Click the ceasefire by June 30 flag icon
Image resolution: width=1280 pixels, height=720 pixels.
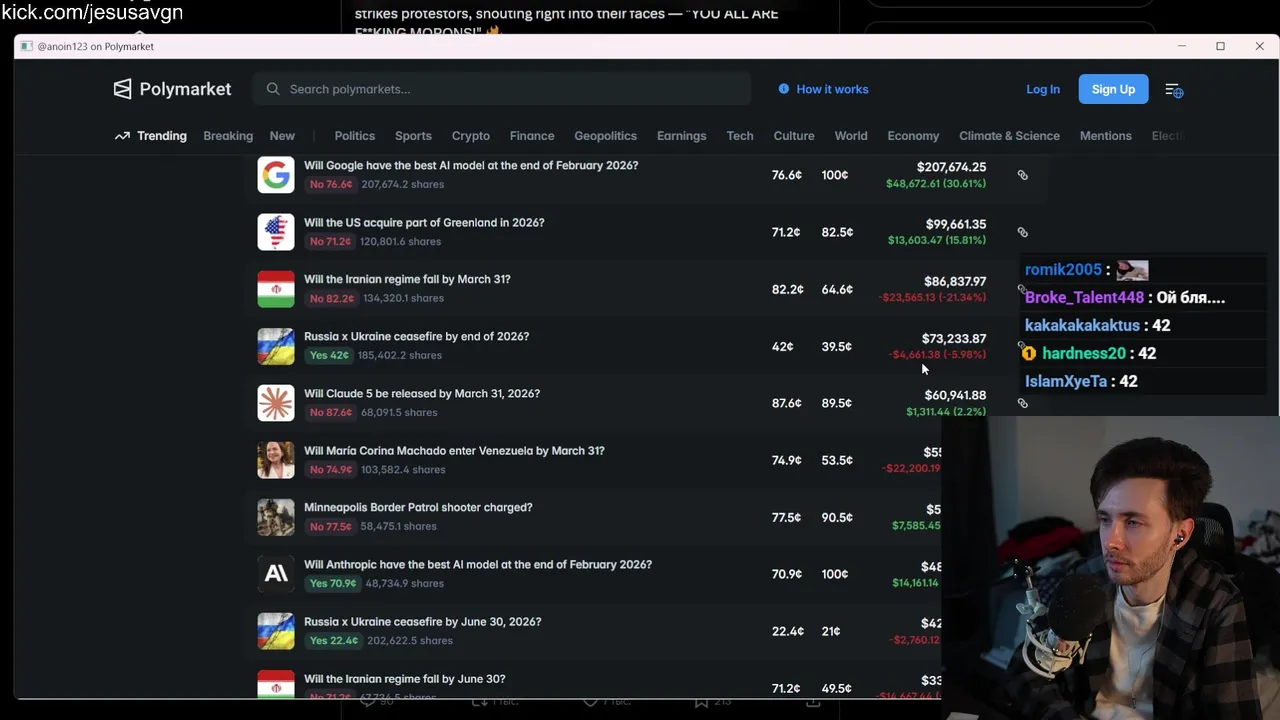[276, 631]
